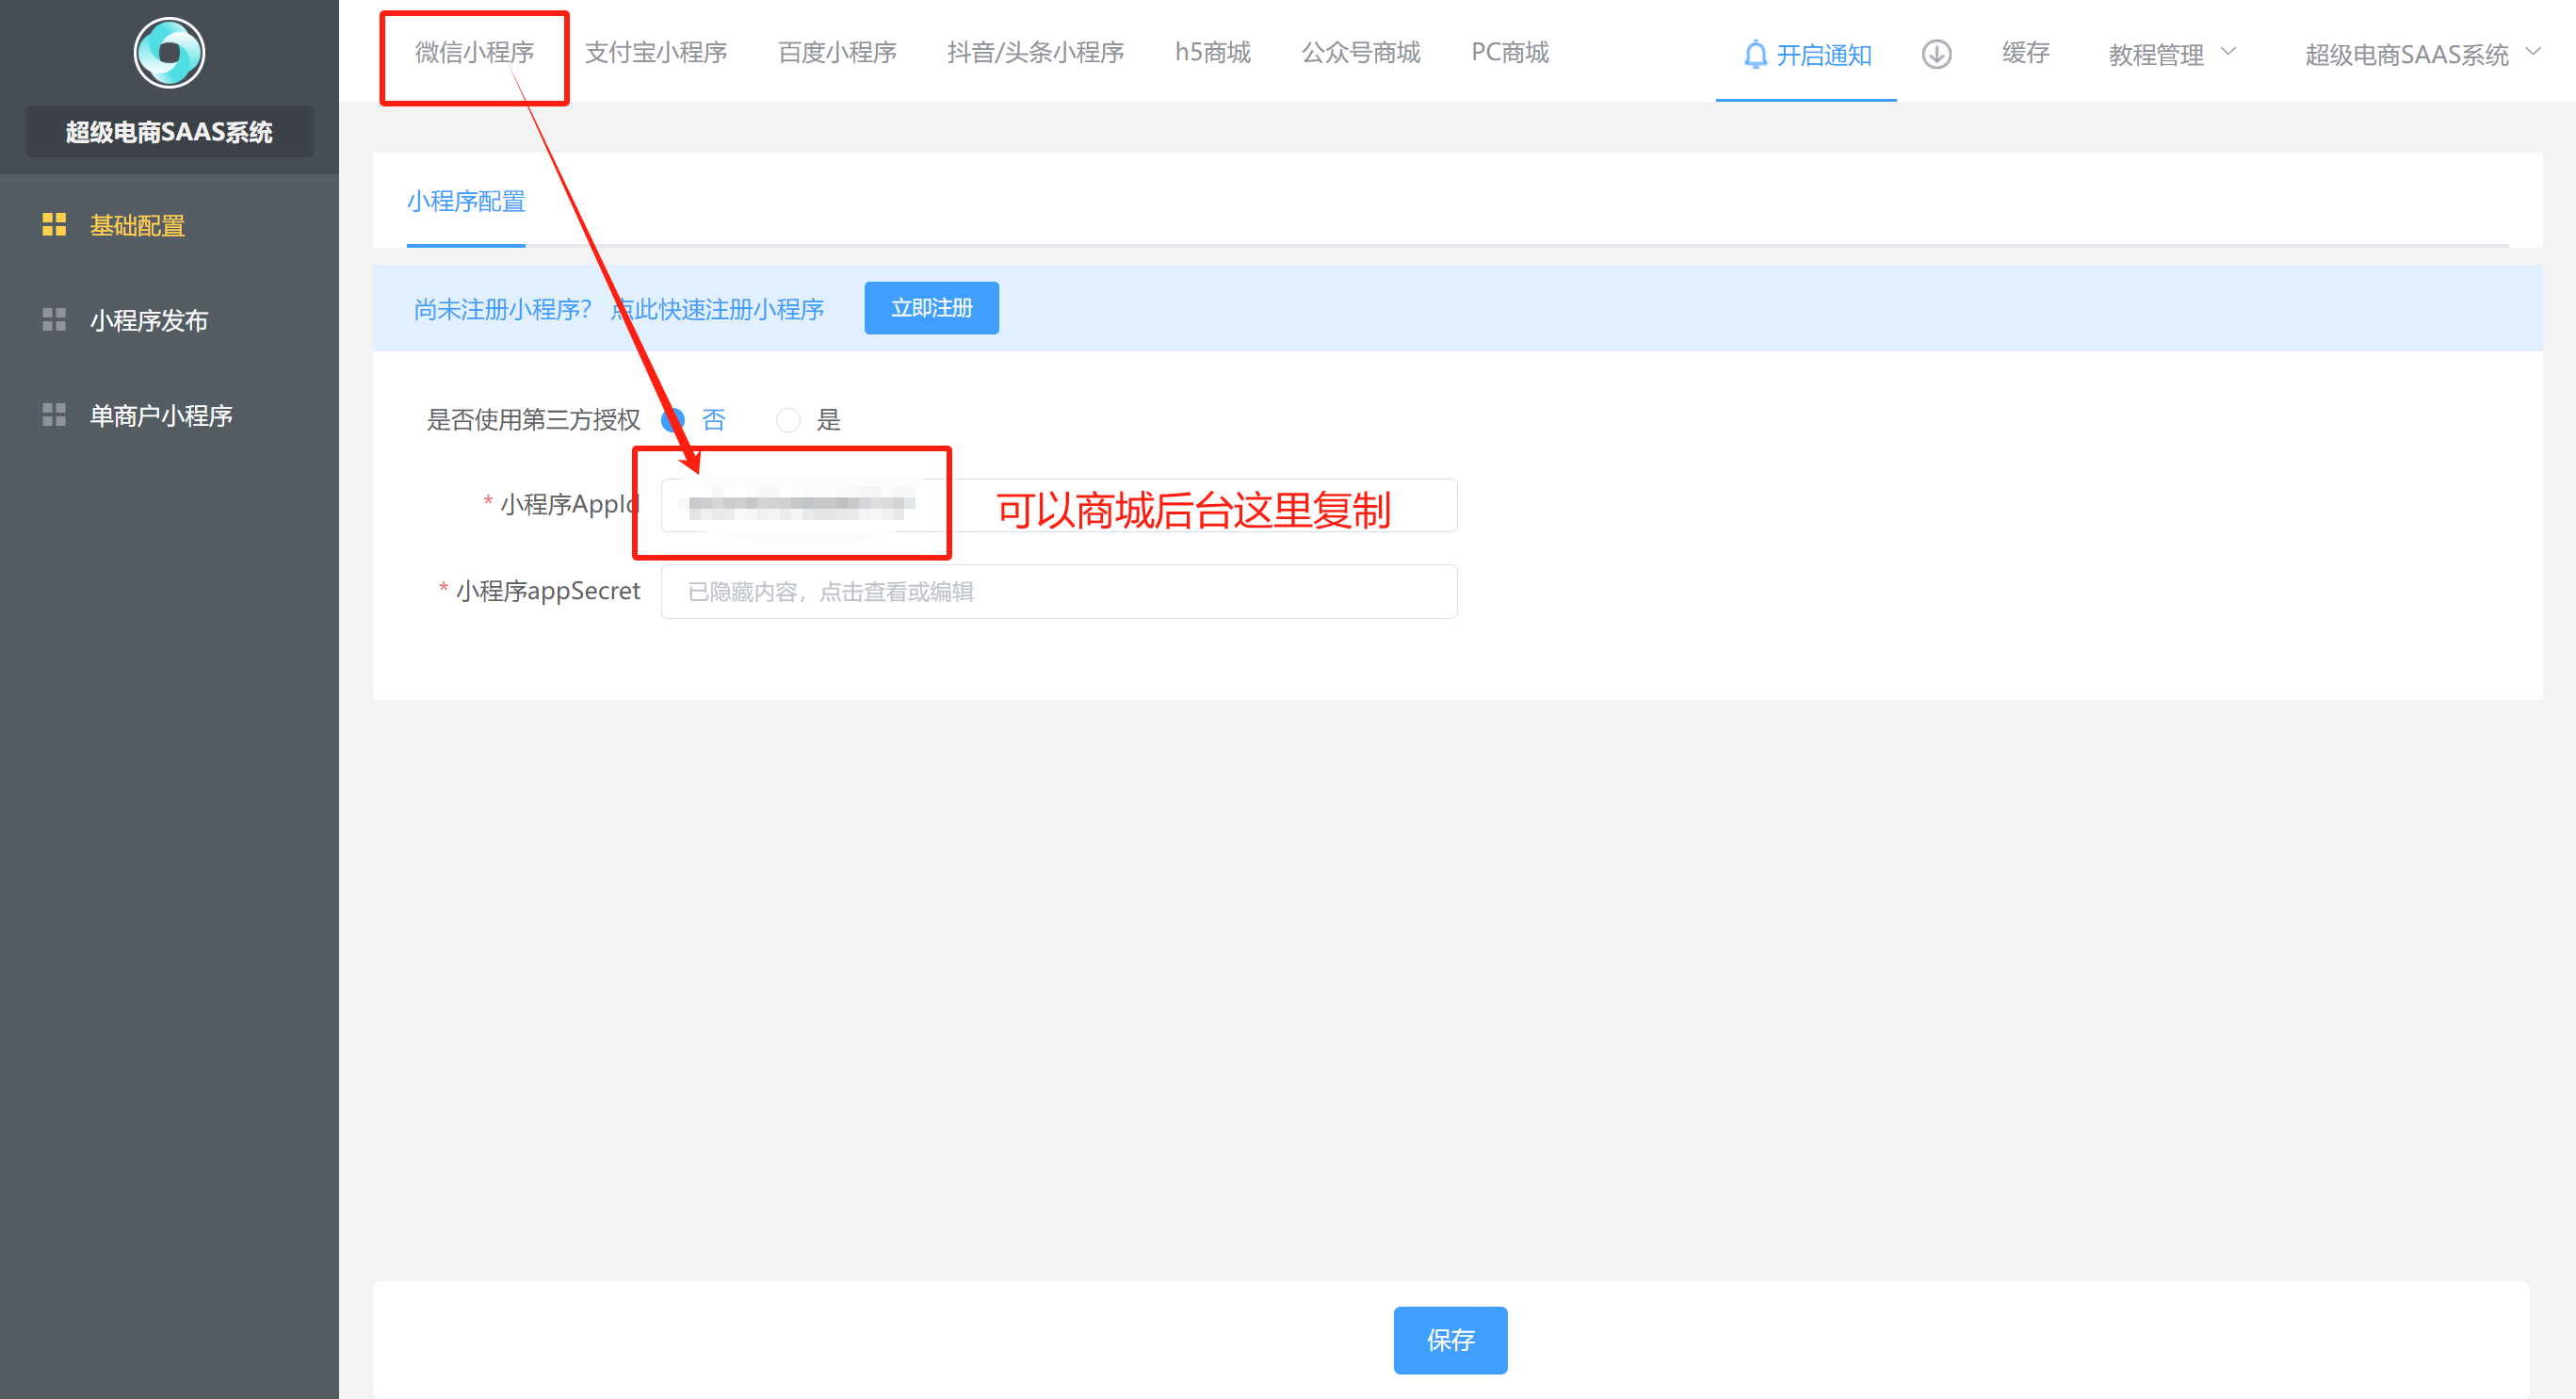
Task: Open the 百度小程序 tab
Action: (837, 52)
